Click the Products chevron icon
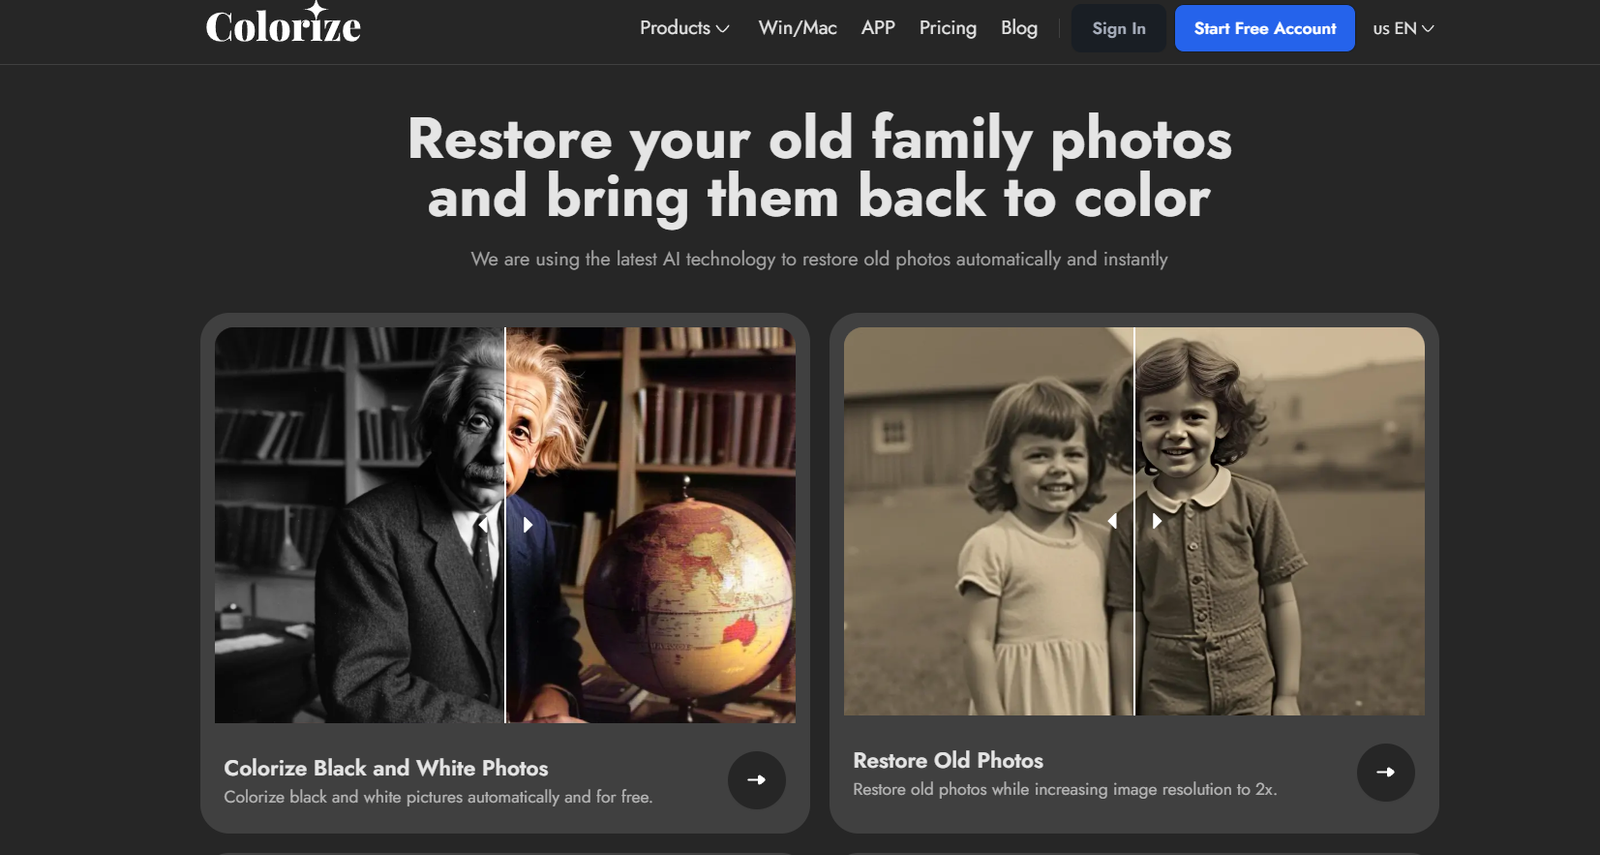This screenshot has width=1600, height=855. coord(723,29)
